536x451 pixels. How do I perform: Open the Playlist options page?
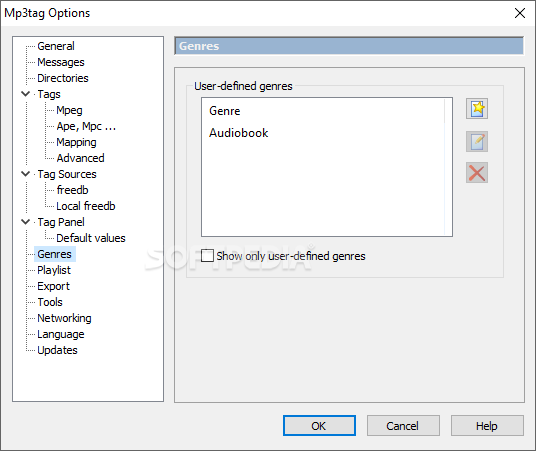point(54,270)
